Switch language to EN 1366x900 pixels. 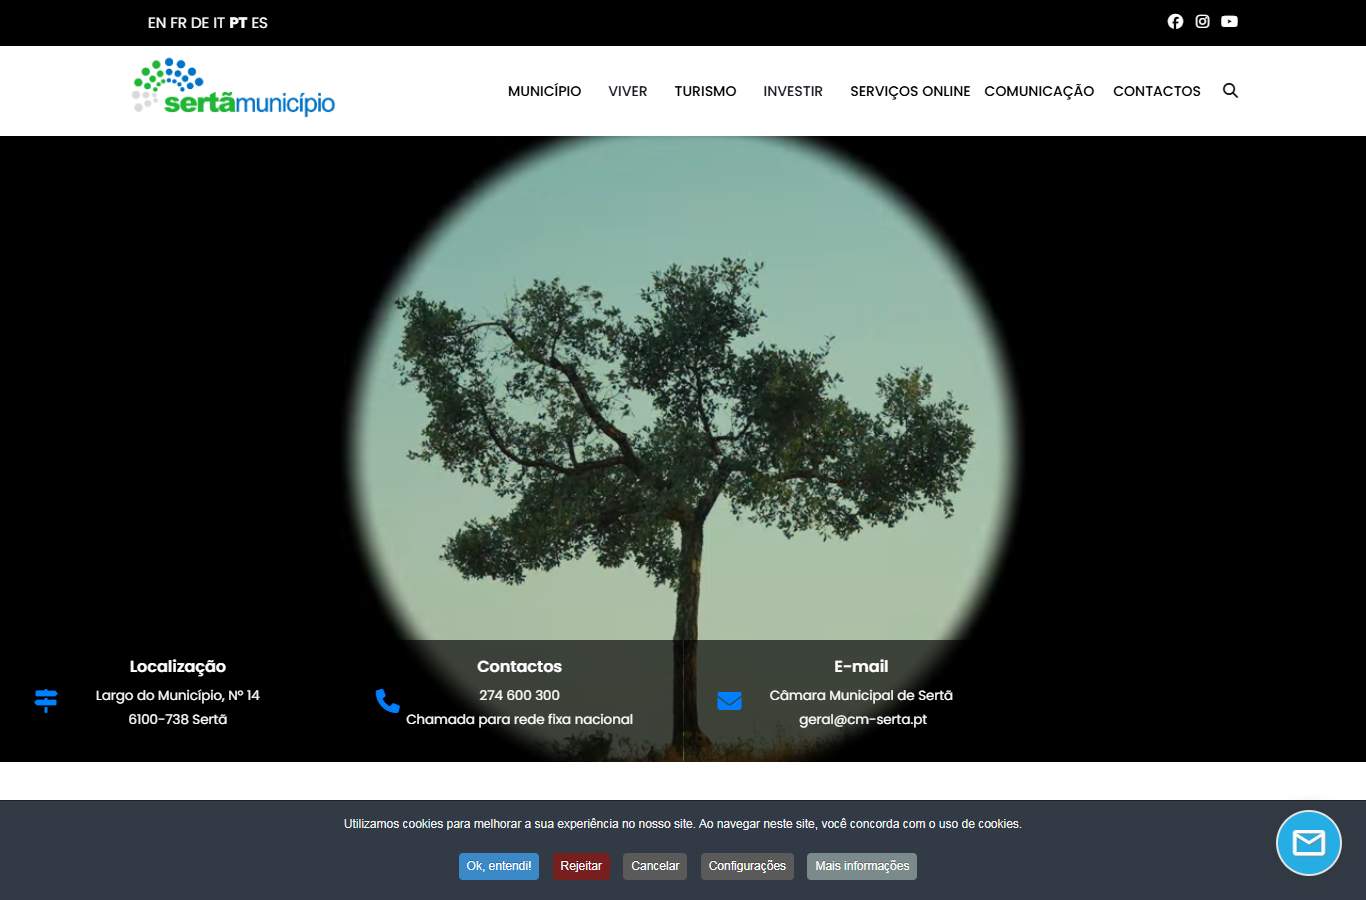157,23
